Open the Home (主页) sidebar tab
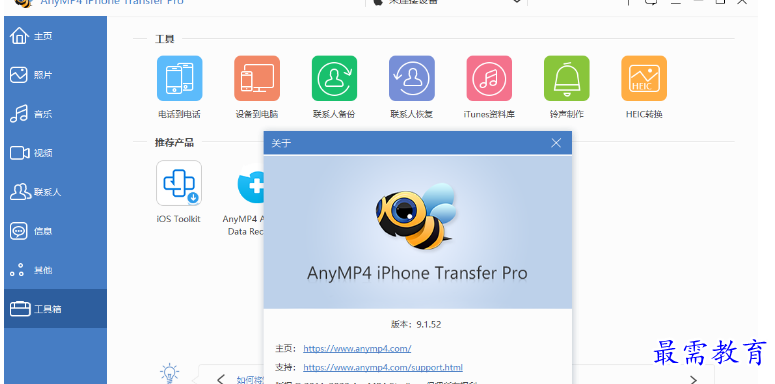 click(55, 36)
